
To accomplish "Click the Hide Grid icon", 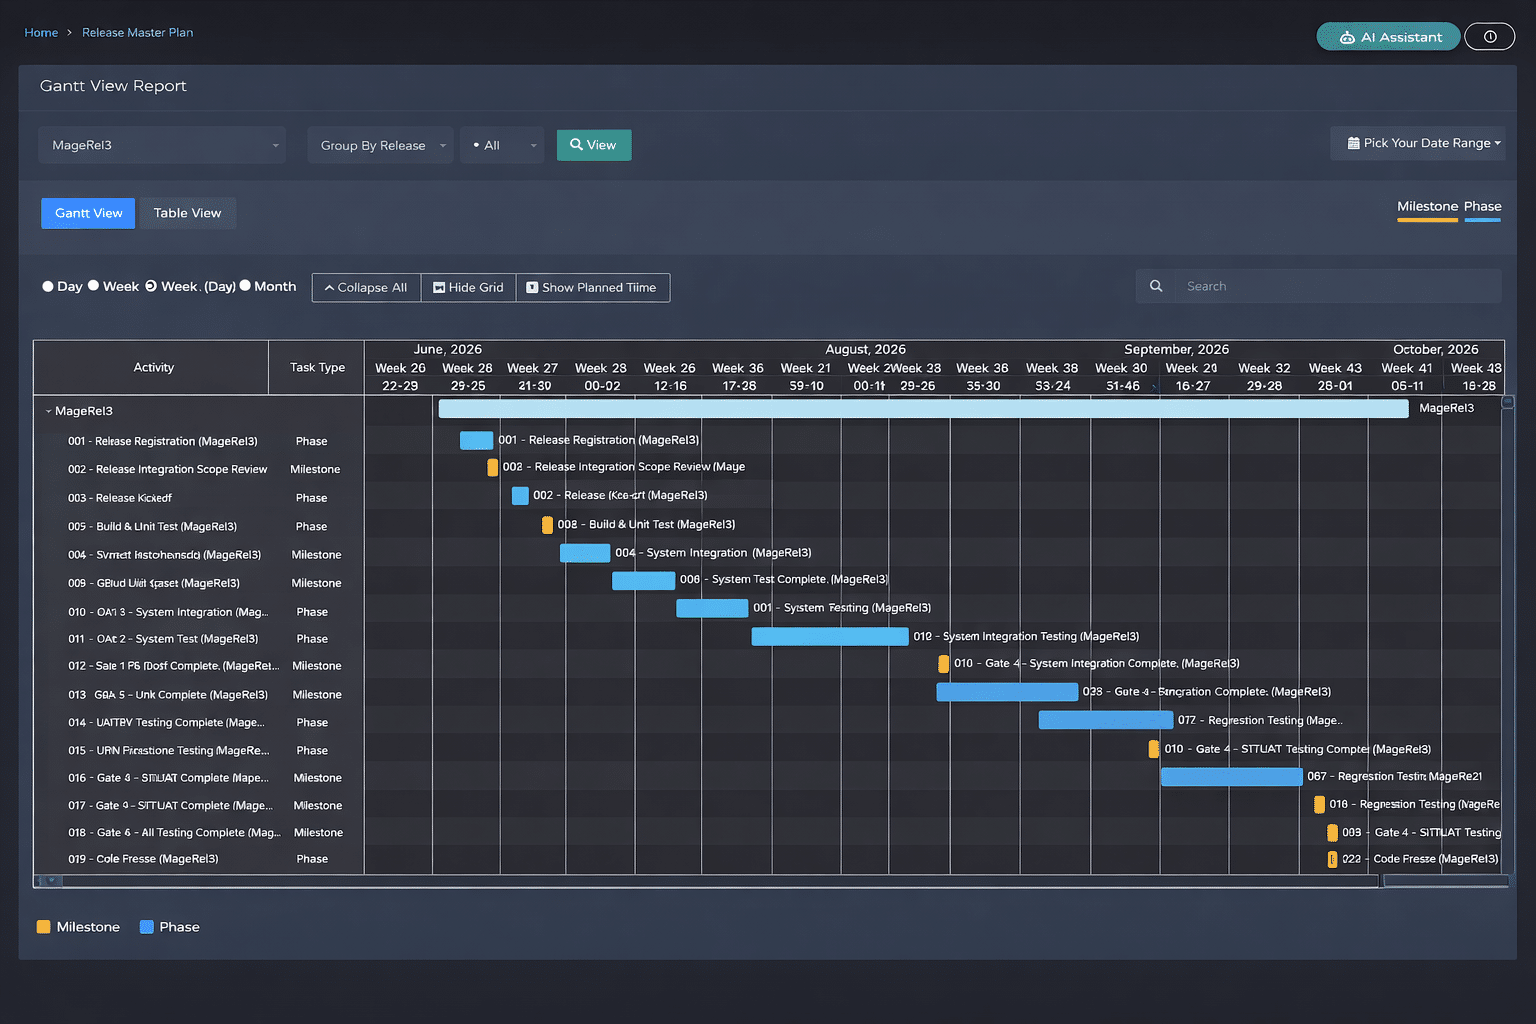I will coord(438,288).
